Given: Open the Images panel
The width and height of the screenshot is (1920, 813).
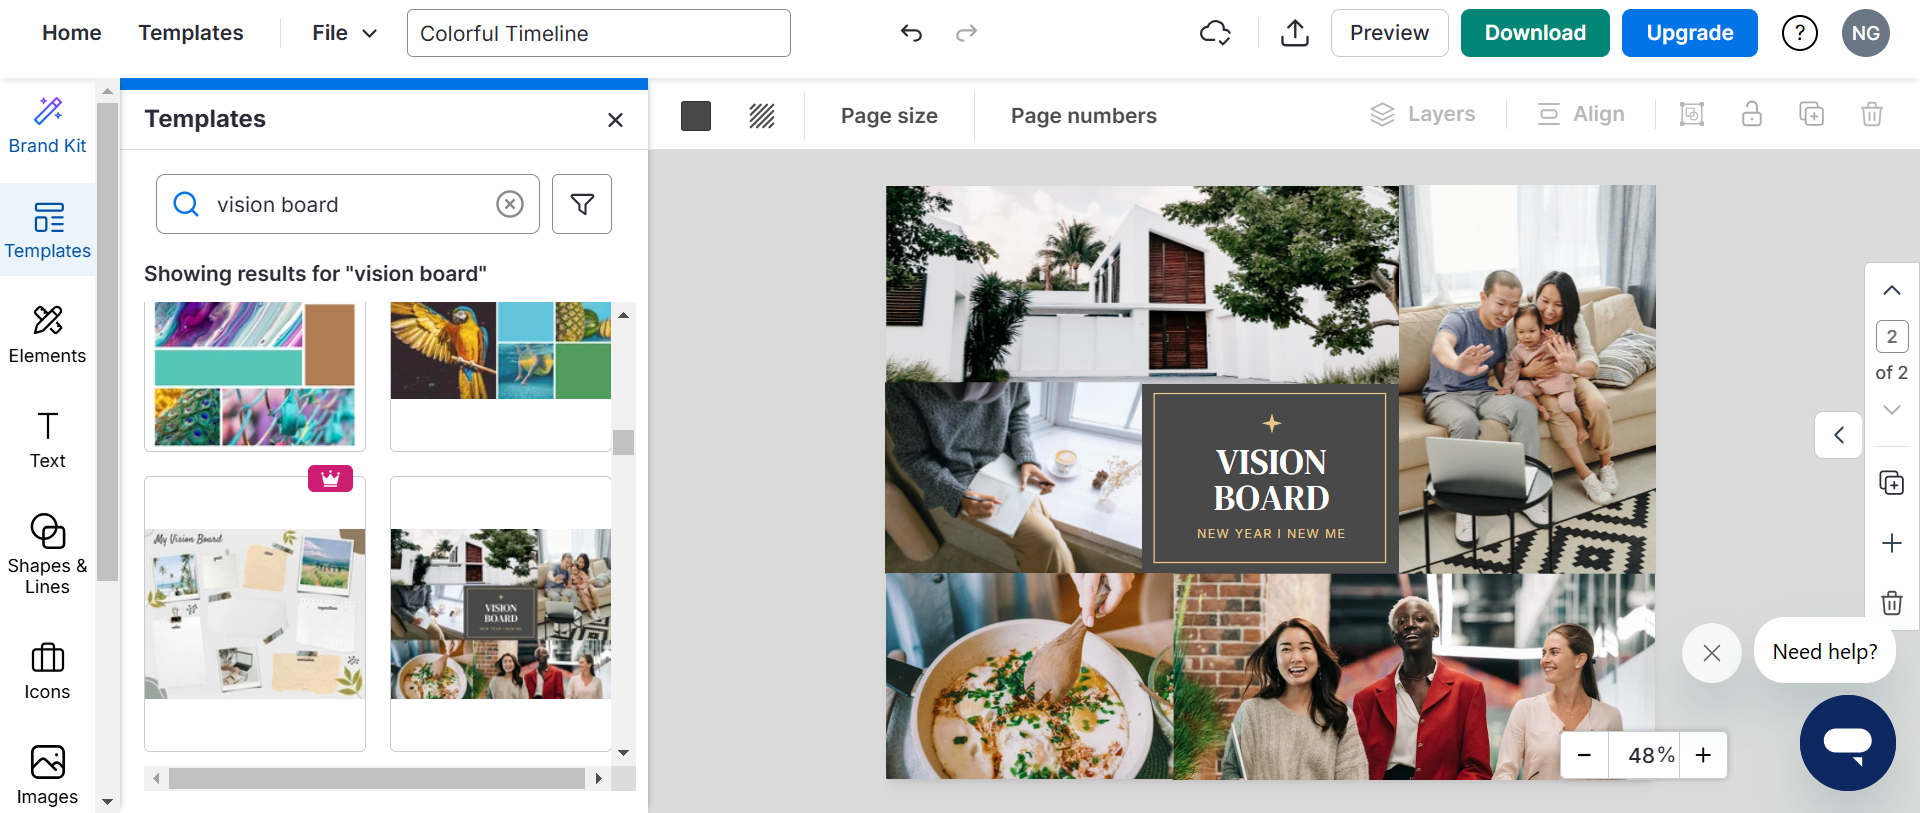Looking at the screenshot, I should tap(47, 776).
